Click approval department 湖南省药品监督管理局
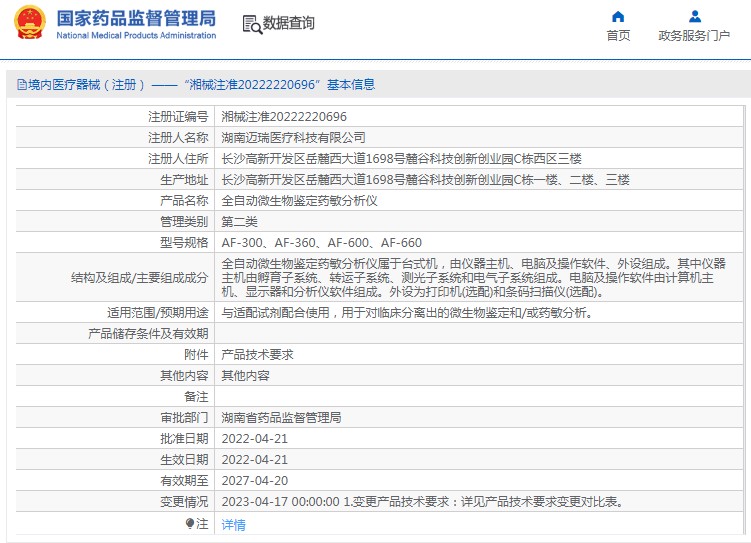 [x=281, y=418]
